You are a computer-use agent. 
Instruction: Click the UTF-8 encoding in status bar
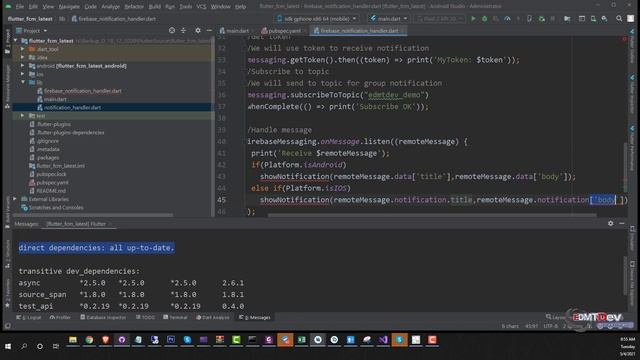coord(550,326)
